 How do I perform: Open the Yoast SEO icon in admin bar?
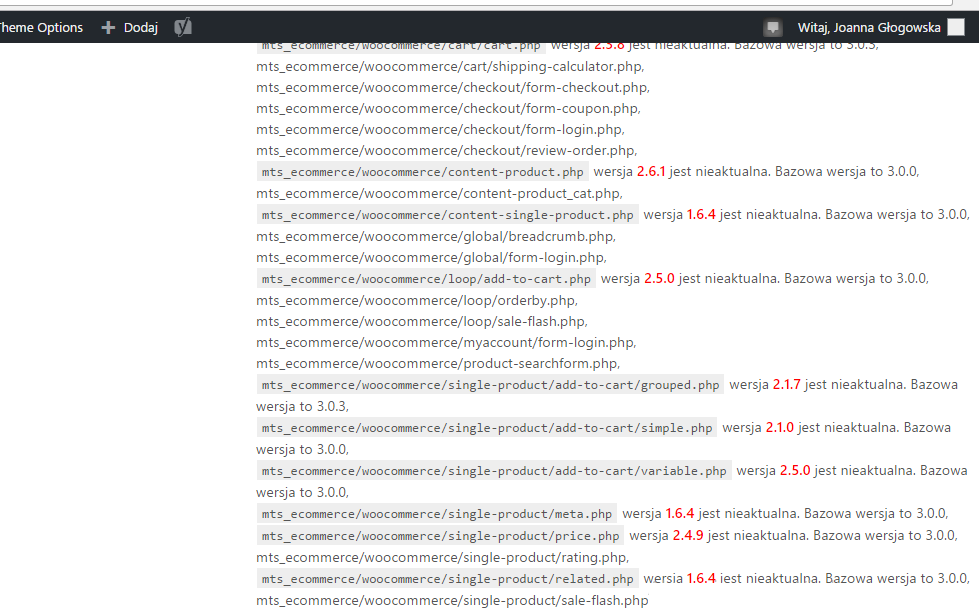click(x=182, y=27)
